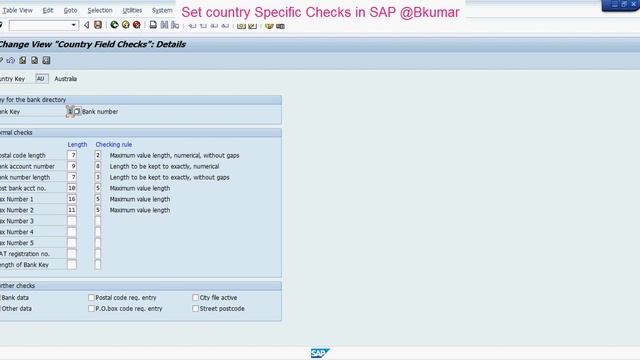Click empty Tax Number 5 length field
Screen dimensions: 640x360
72,243
